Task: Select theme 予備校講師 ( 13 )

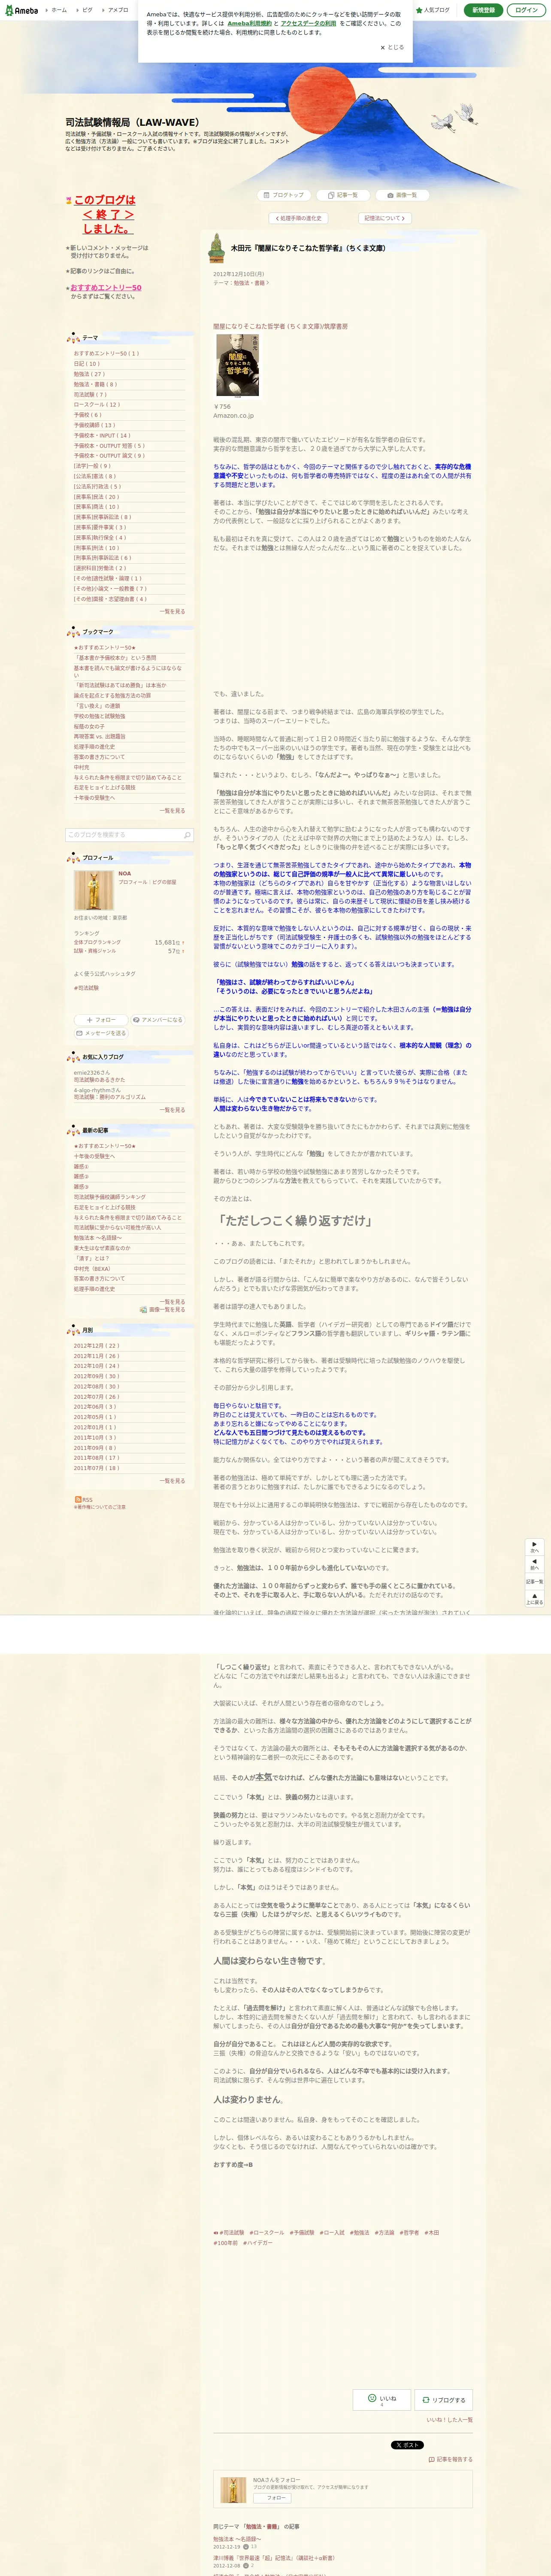Action: pyautogui.click(x=94, y=425)
